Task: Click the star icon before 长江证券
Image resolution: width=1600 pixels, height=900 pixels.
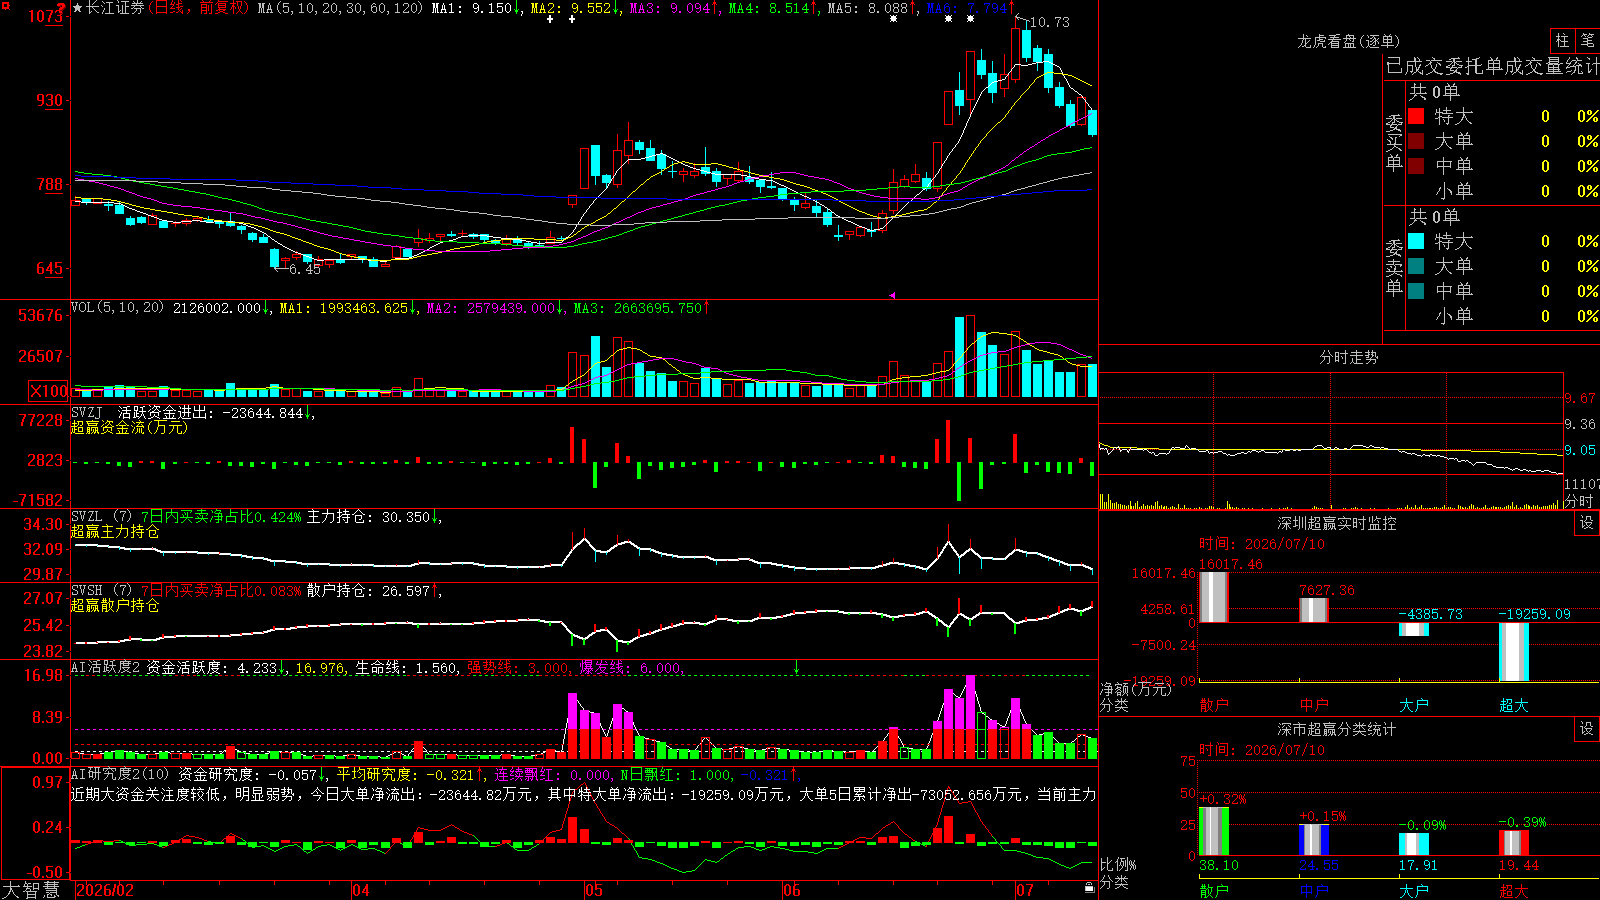Action: pos(77,8)
